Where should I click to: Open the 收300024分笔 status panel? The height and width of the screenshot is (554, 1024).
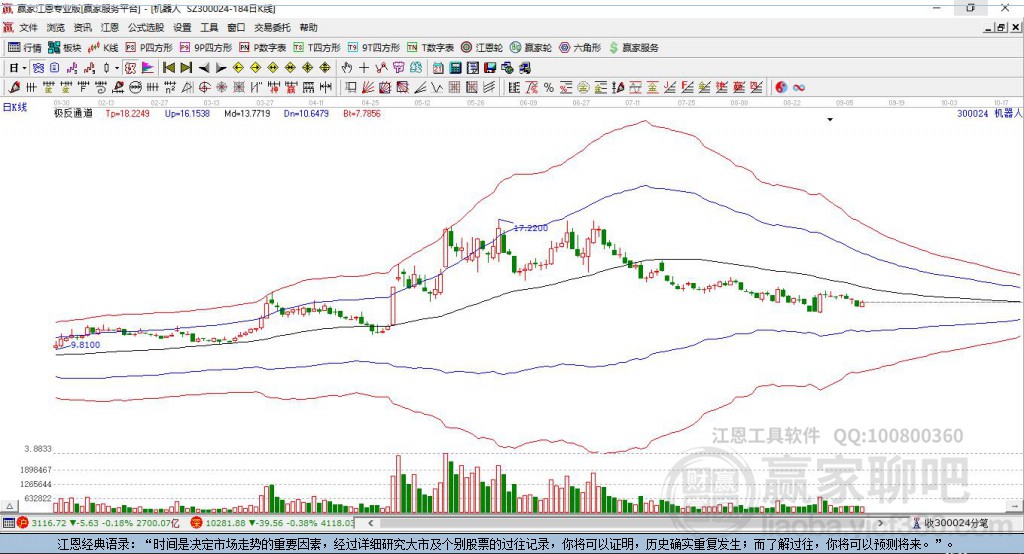click(950, 523)
